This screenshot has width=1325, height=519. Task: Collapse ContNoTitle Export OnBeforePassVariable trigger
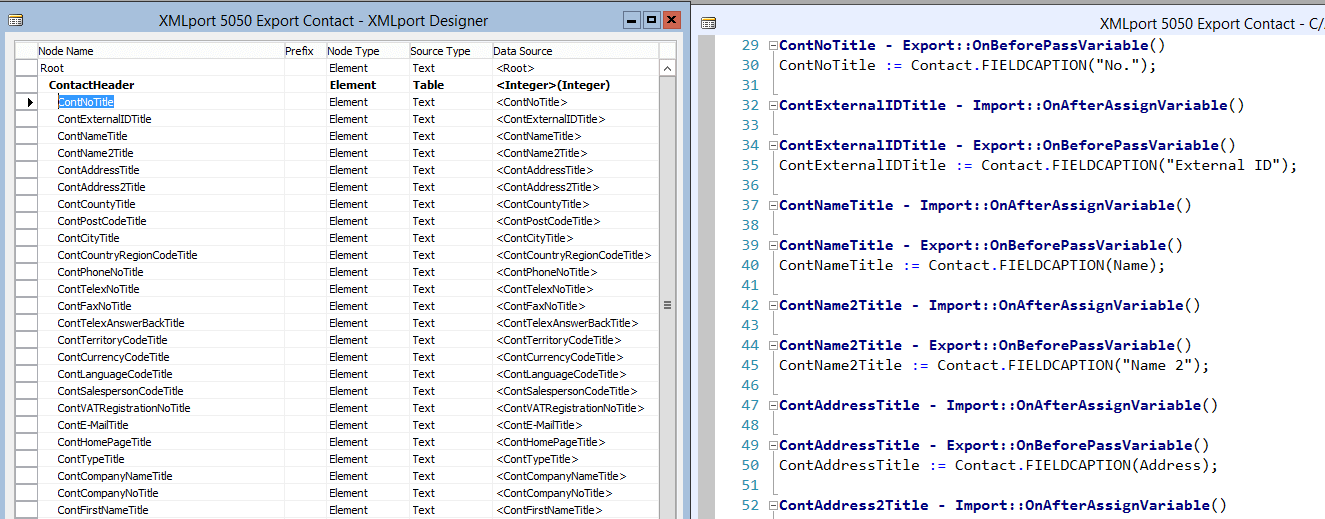[x=772, y=45]
